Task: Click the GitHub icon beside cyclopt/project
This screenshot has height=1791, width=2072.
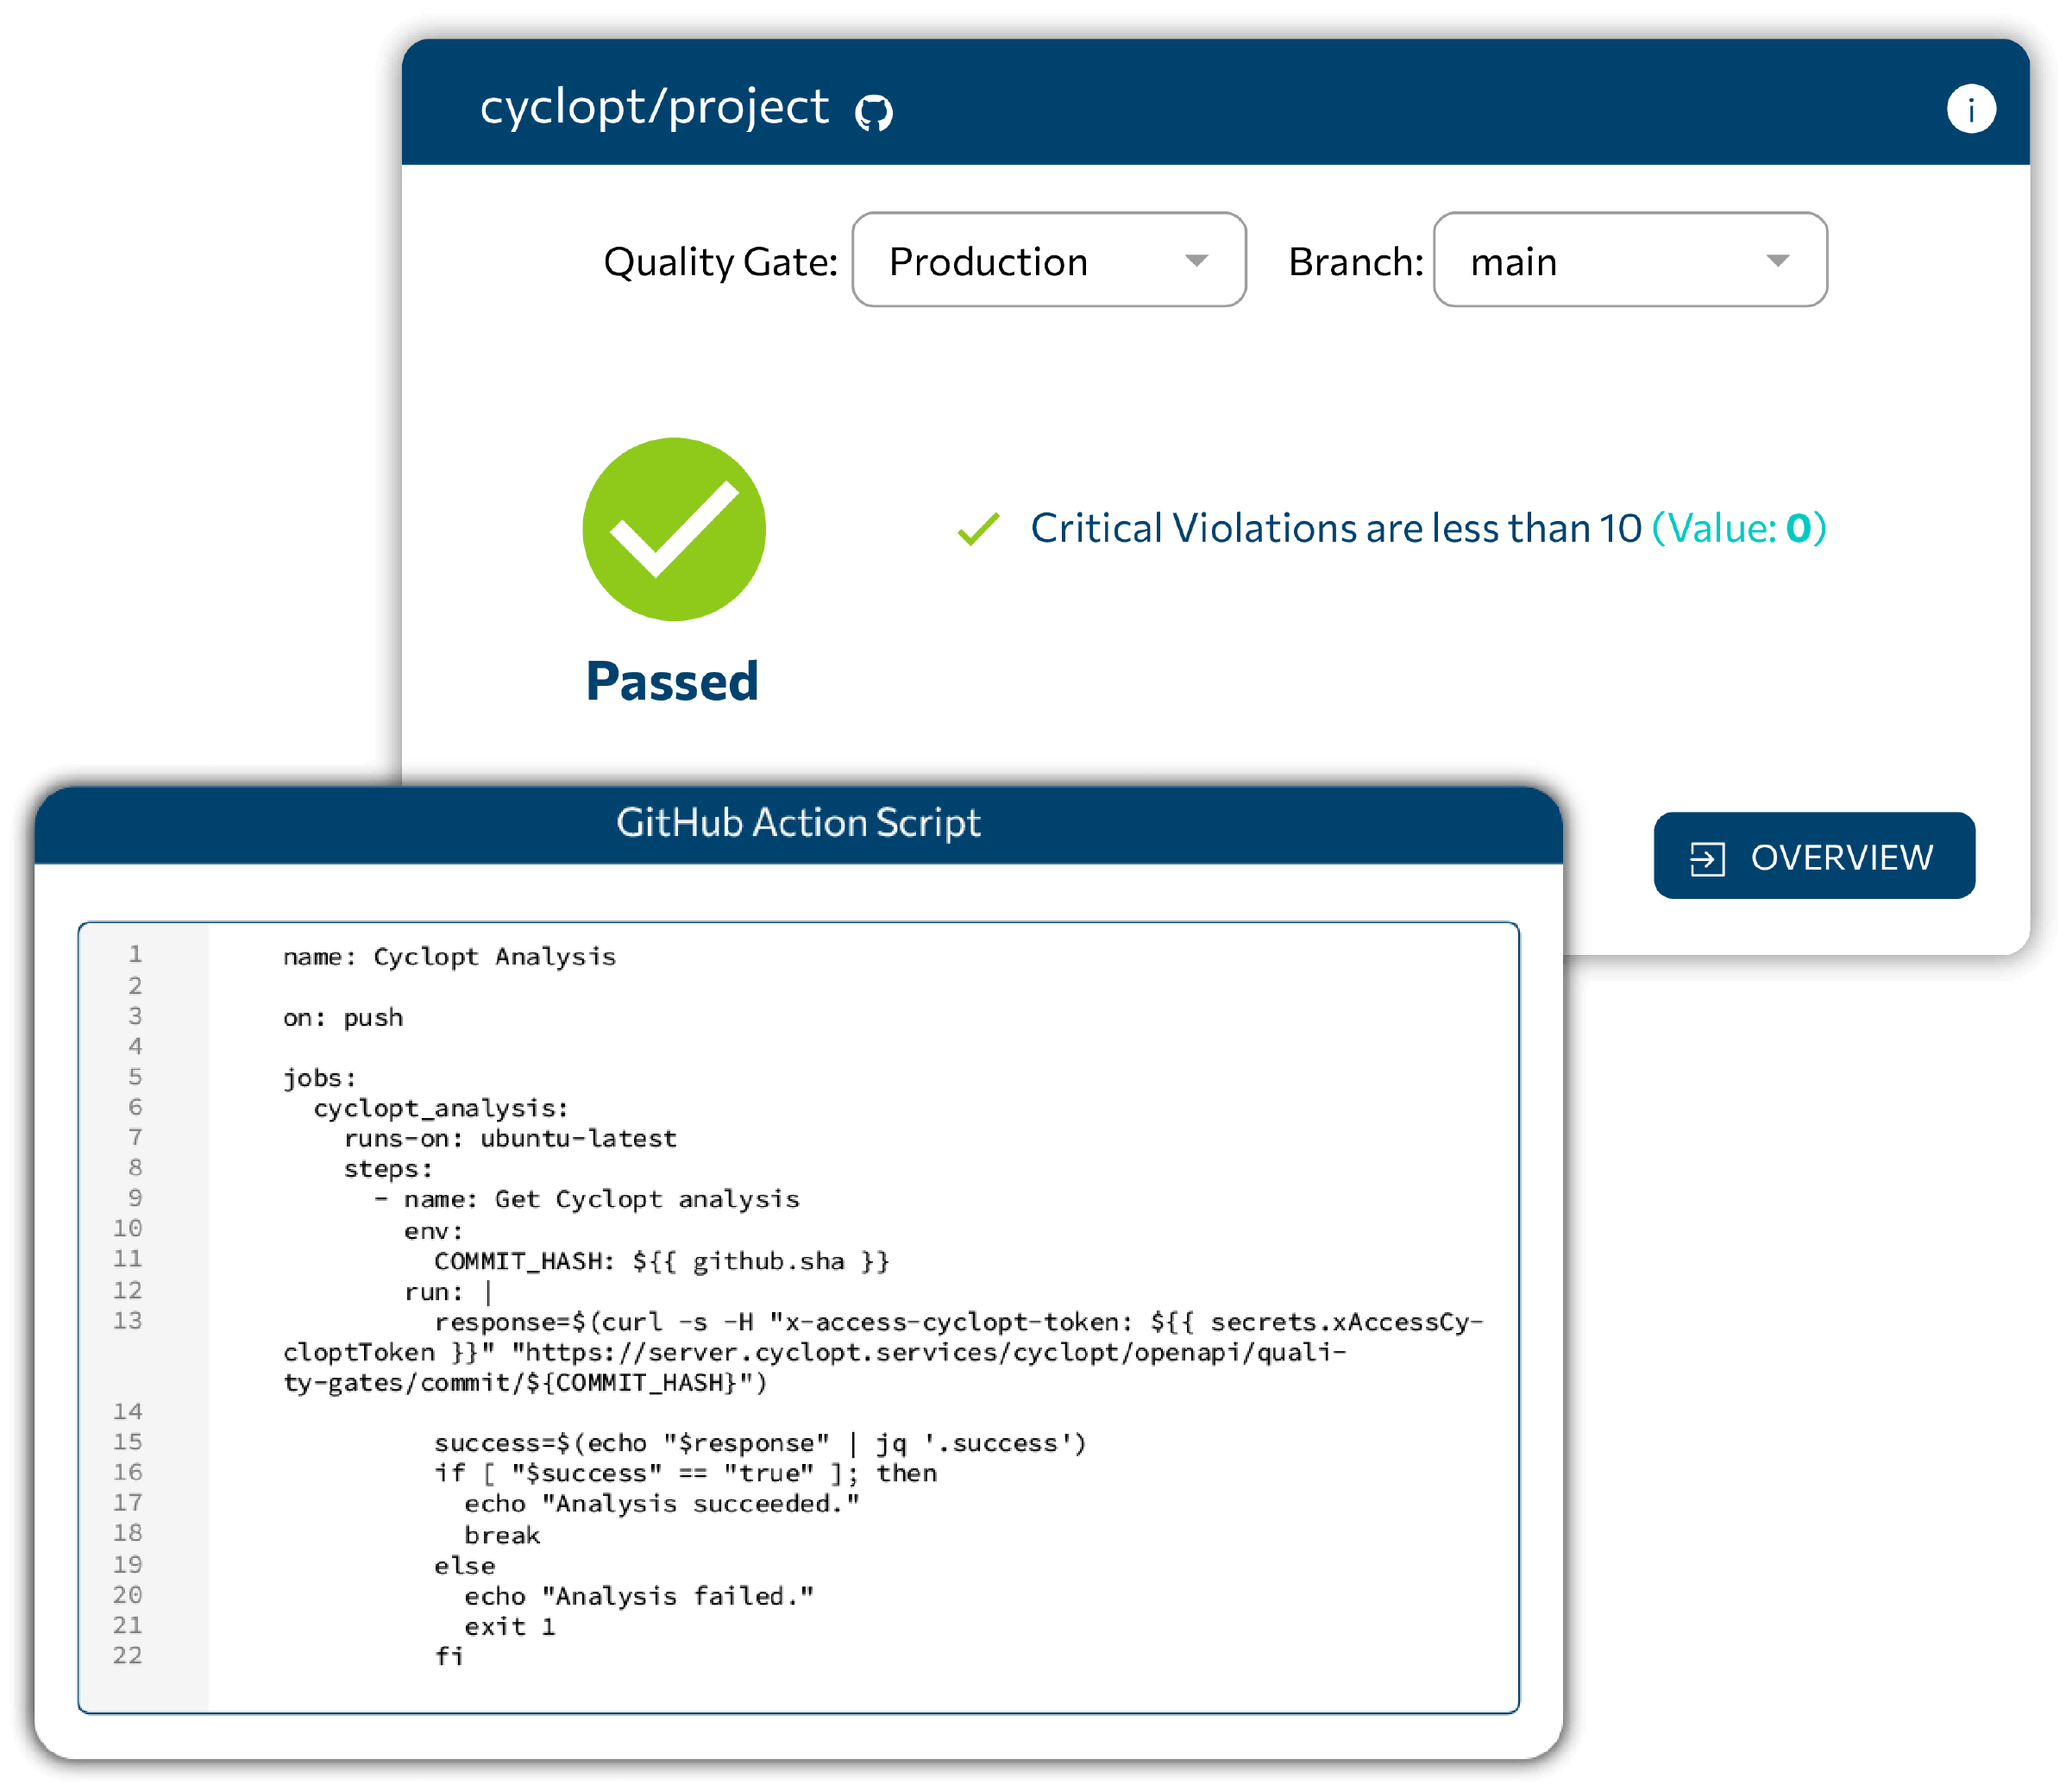Action: click(x=874, y=112)
